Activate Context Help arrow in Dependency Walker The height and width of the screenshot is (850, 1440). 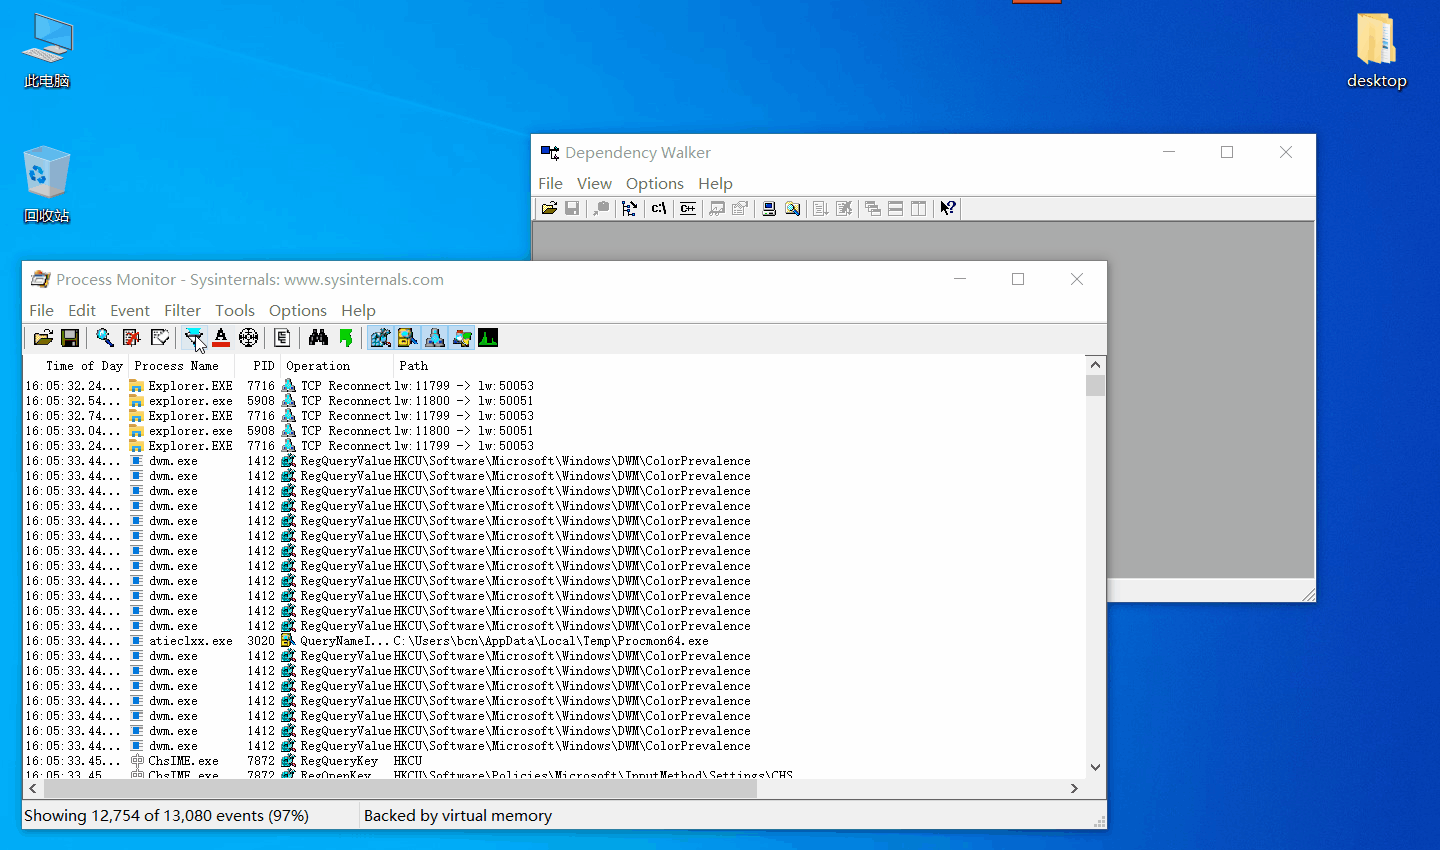948,209
